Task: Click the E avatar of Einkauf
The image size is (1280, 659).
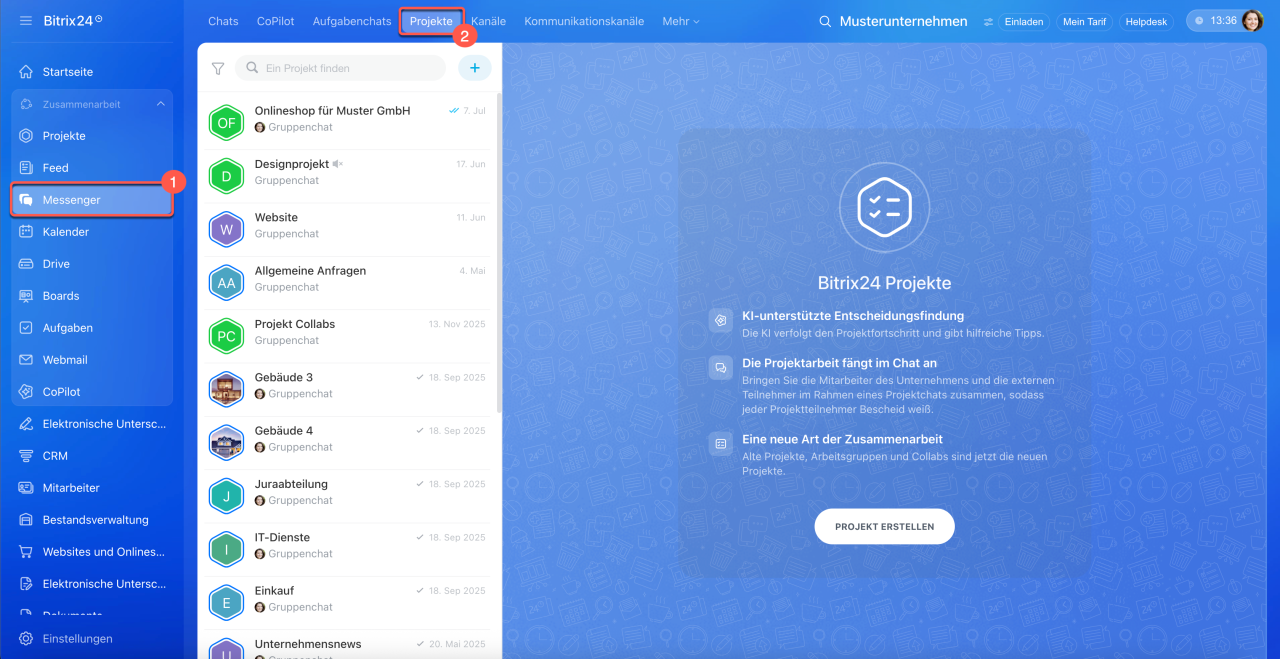Action: (x=226, y=602)
